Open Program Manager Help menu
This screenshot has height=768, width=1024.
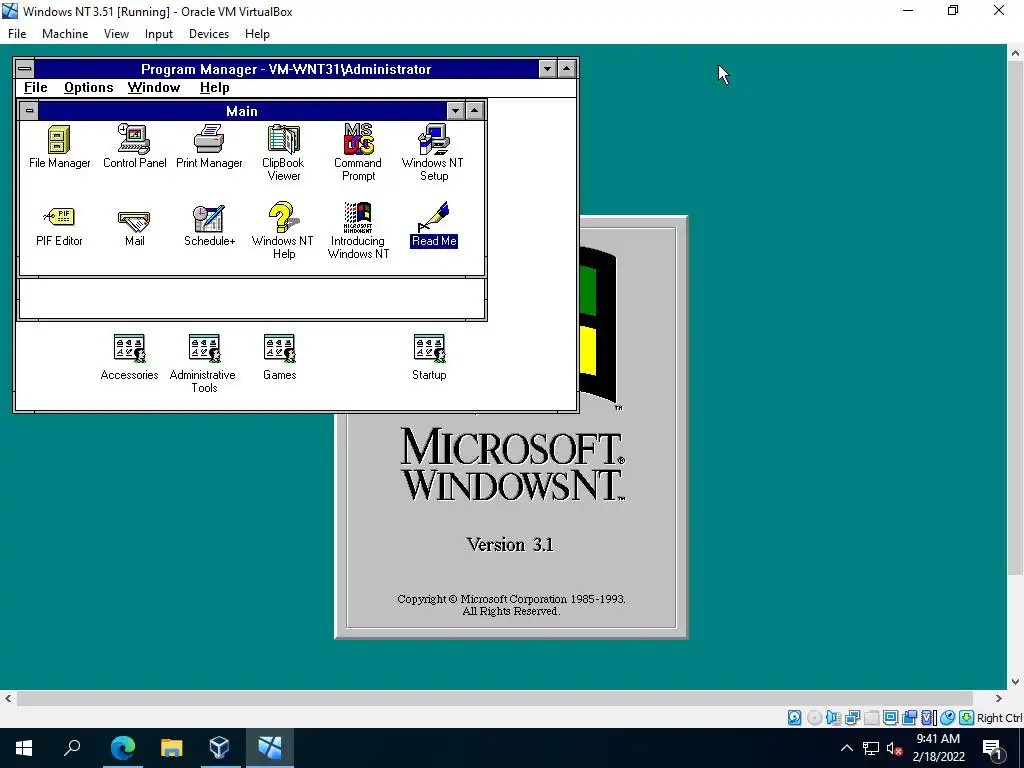[x=214, y=88]
